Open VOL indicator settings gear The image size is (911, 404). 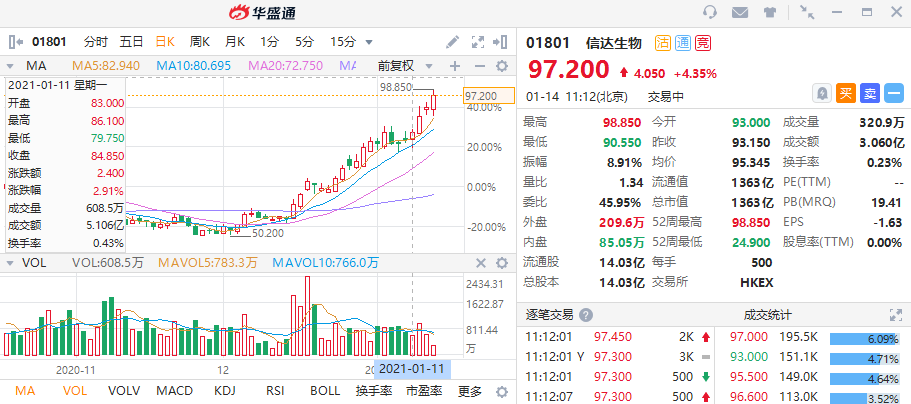(501, 263)
